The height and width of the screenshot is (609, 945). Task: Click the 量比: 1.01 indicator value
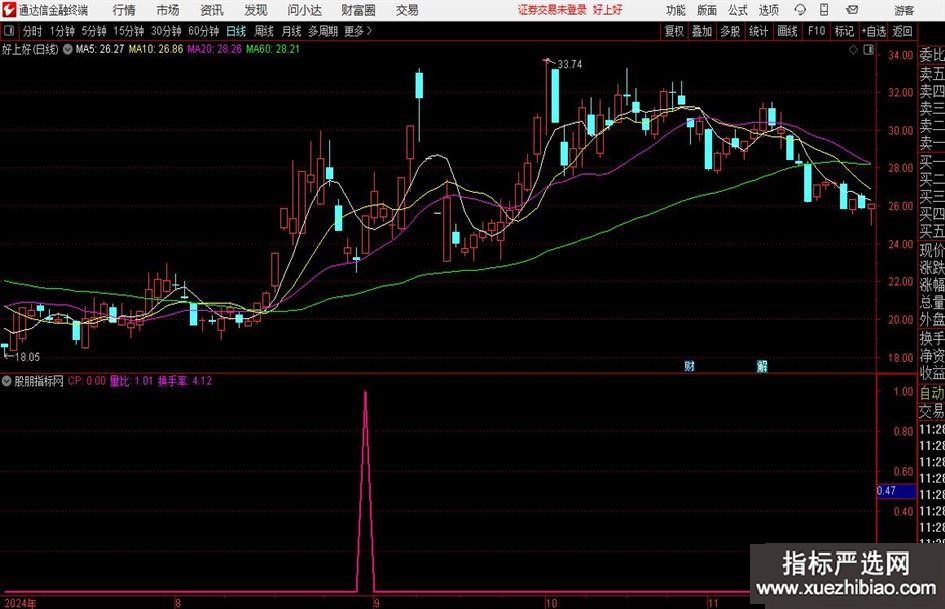131,381
